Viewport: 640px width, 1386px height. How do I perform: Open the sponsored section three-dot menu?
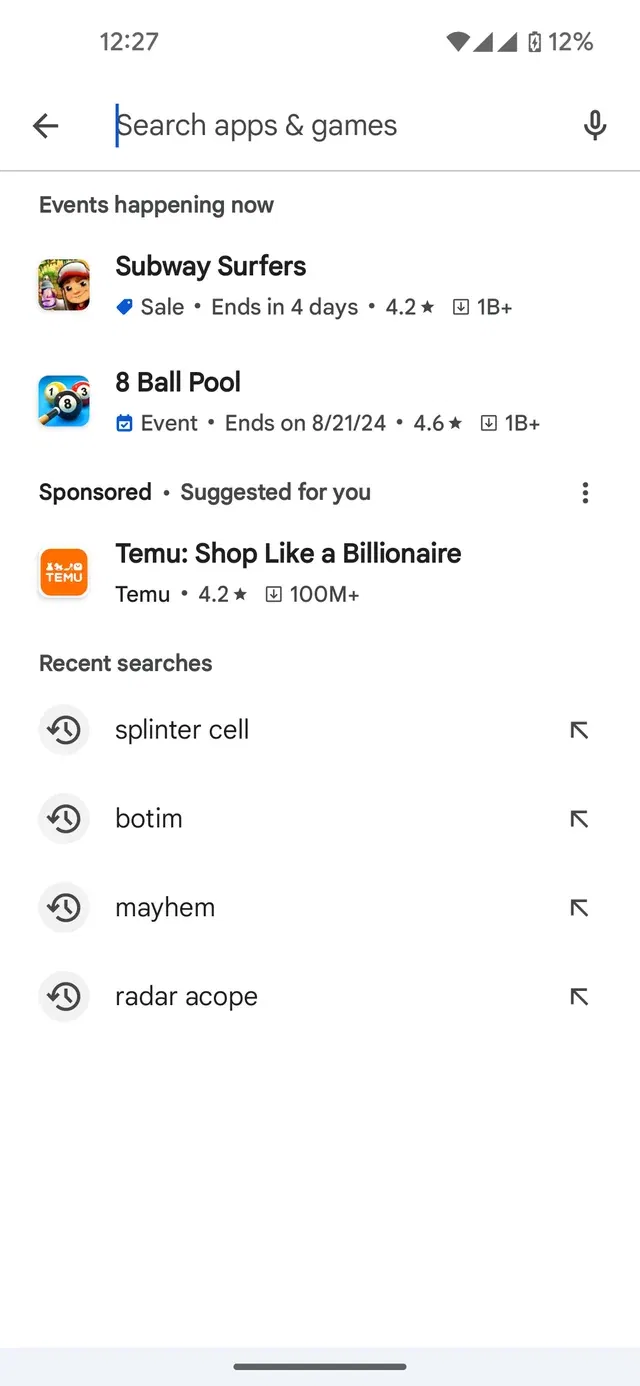tap(585, 492)
